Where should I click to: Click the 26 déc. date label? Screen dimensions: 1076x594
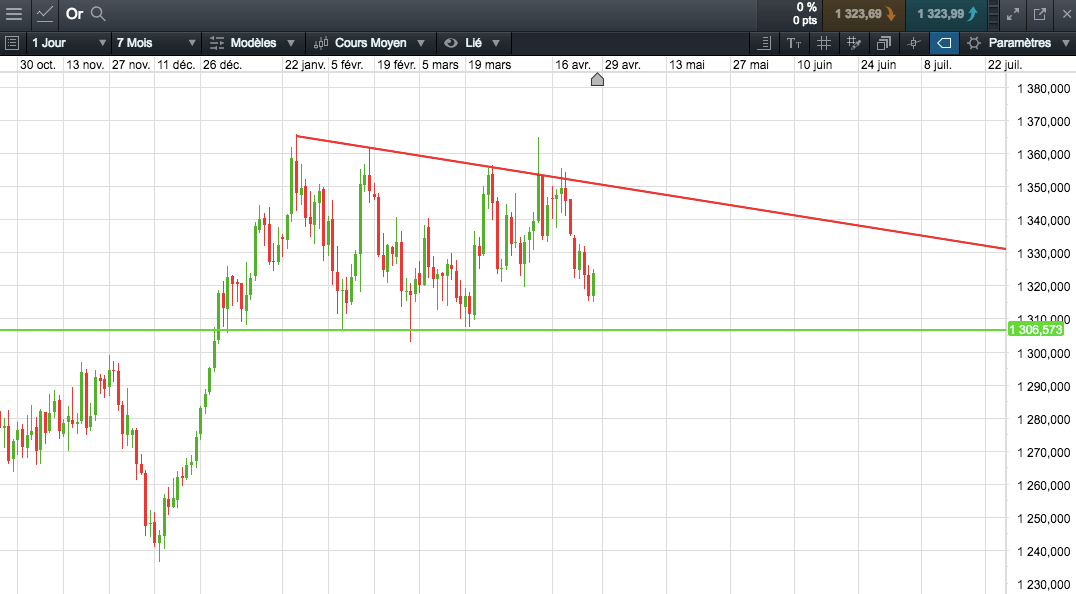click(x=222, y=64)
